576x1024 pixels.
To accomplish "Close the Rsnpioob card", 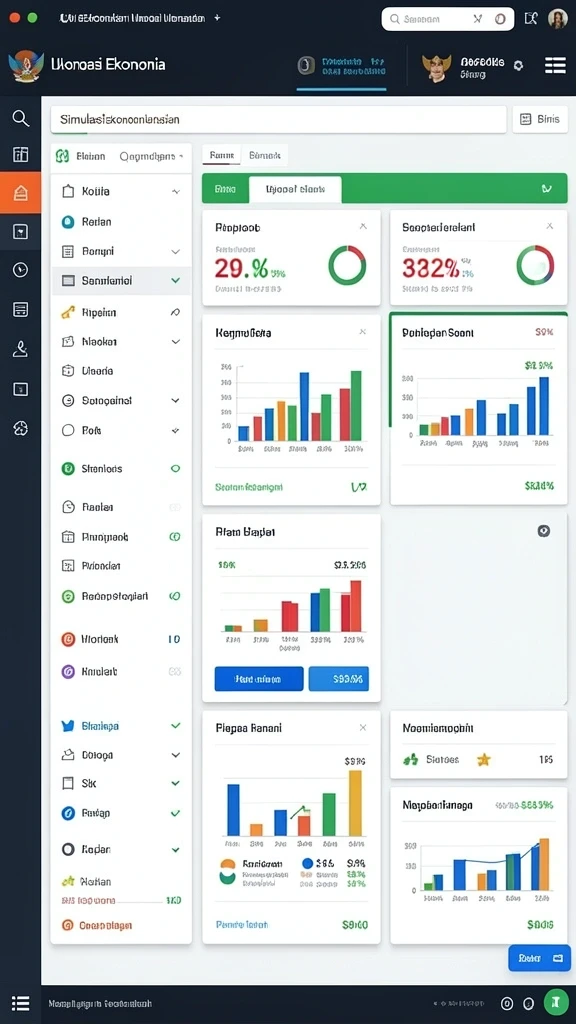I will coord(363,227).
